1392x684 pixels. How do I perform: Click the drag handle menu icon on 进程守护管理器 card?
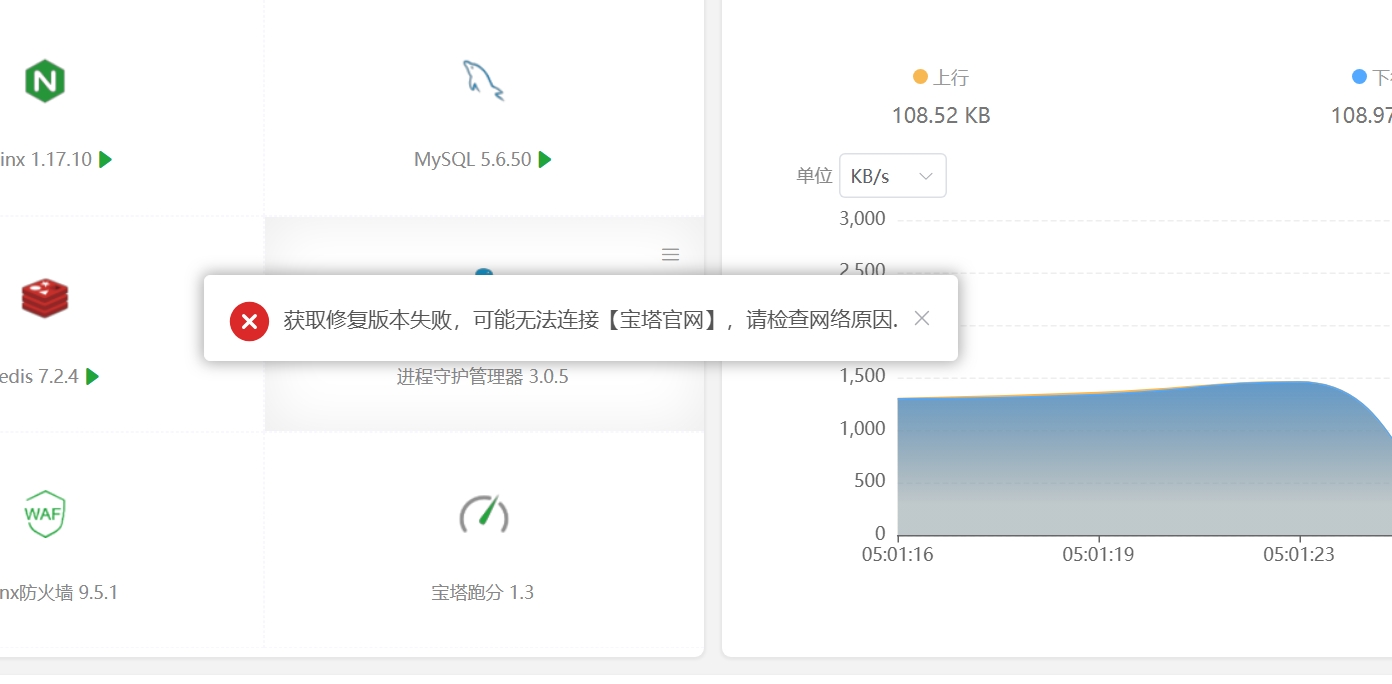click(671, 255)
